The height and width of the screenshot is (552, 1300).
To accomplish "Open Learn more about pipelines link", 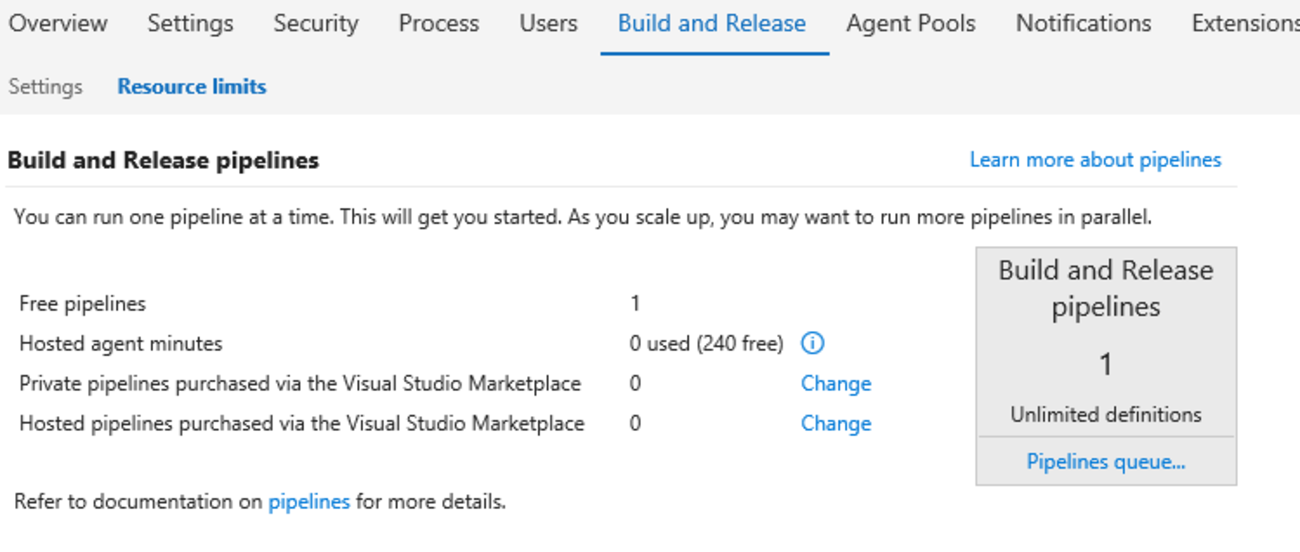I will click(1095, 160).
